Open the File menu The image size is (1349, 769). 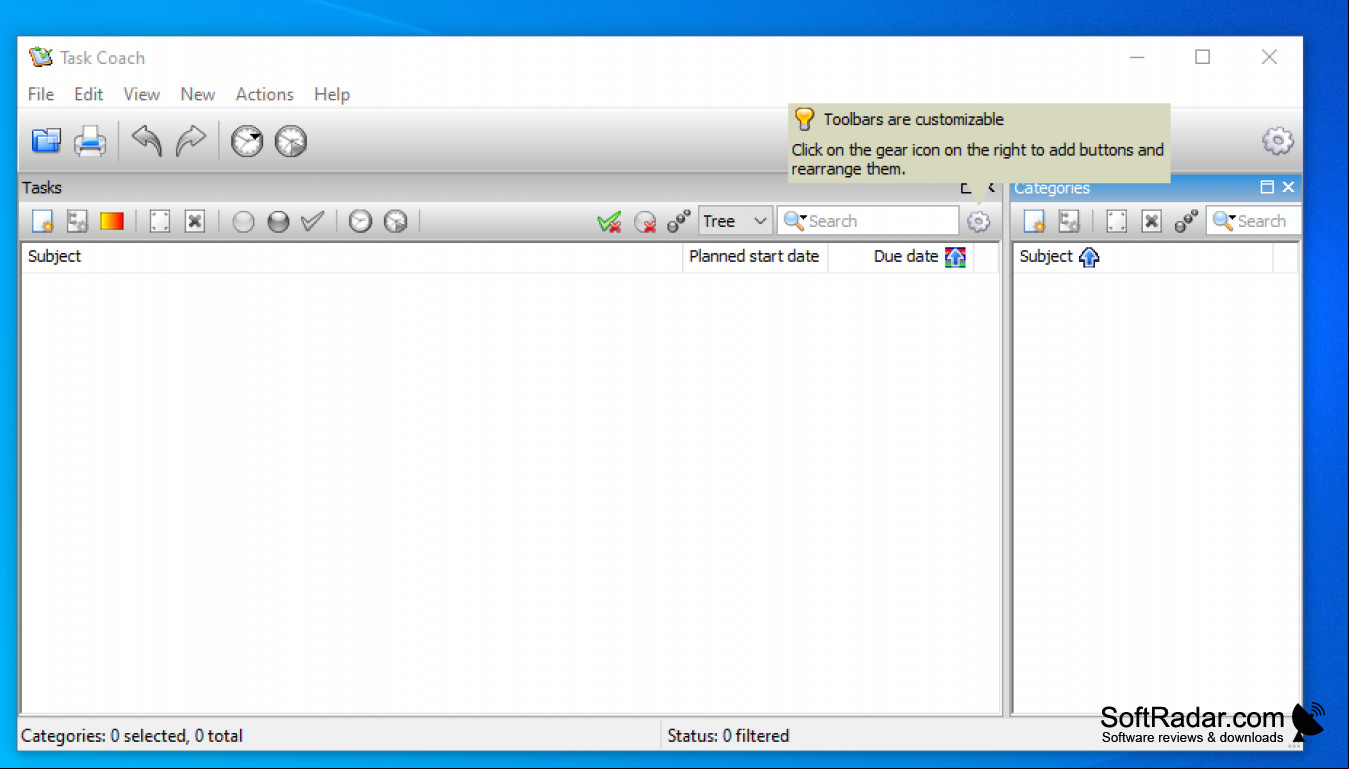(x=41, y=94)
